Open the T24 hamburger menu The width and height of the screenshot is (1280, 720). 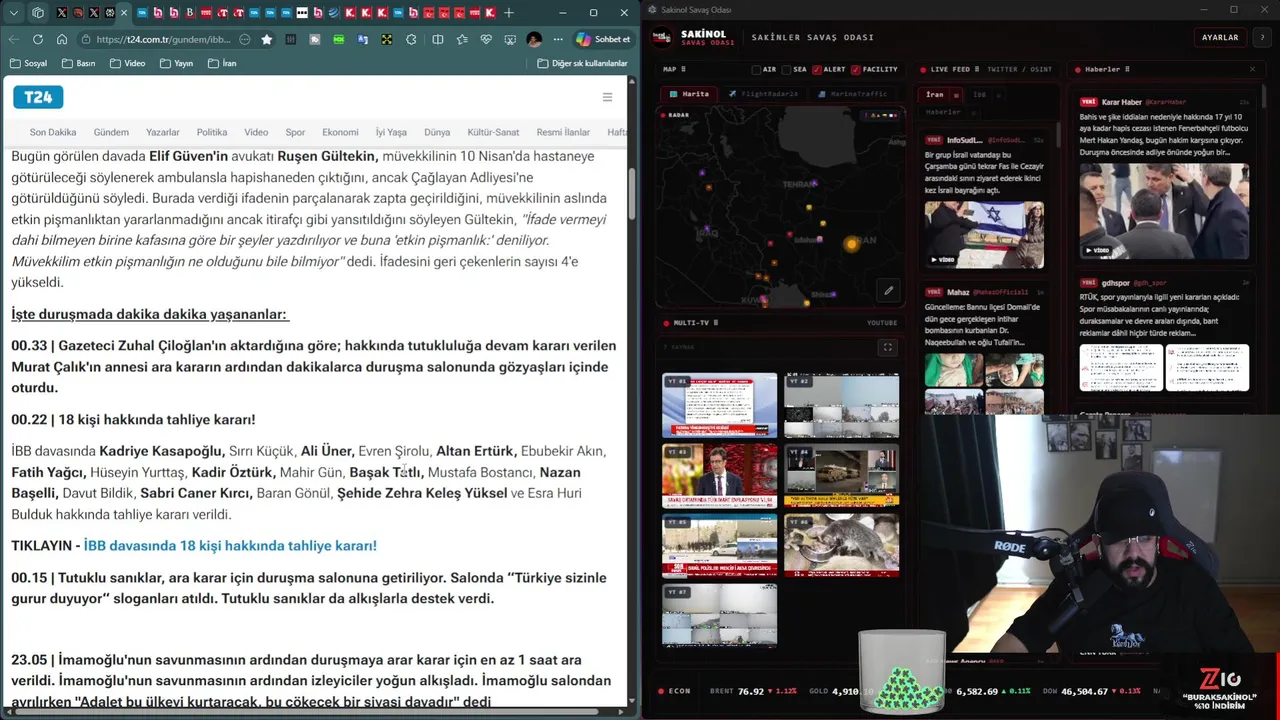(607, 97)
